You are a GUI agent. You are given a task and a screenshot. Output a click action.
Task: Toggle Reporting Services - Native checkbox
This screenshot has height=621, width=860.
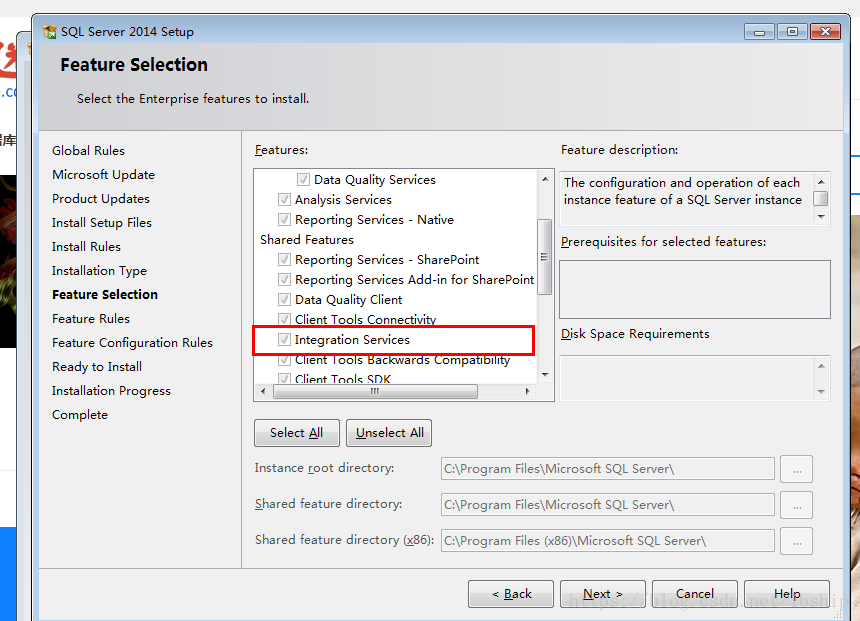284,219
